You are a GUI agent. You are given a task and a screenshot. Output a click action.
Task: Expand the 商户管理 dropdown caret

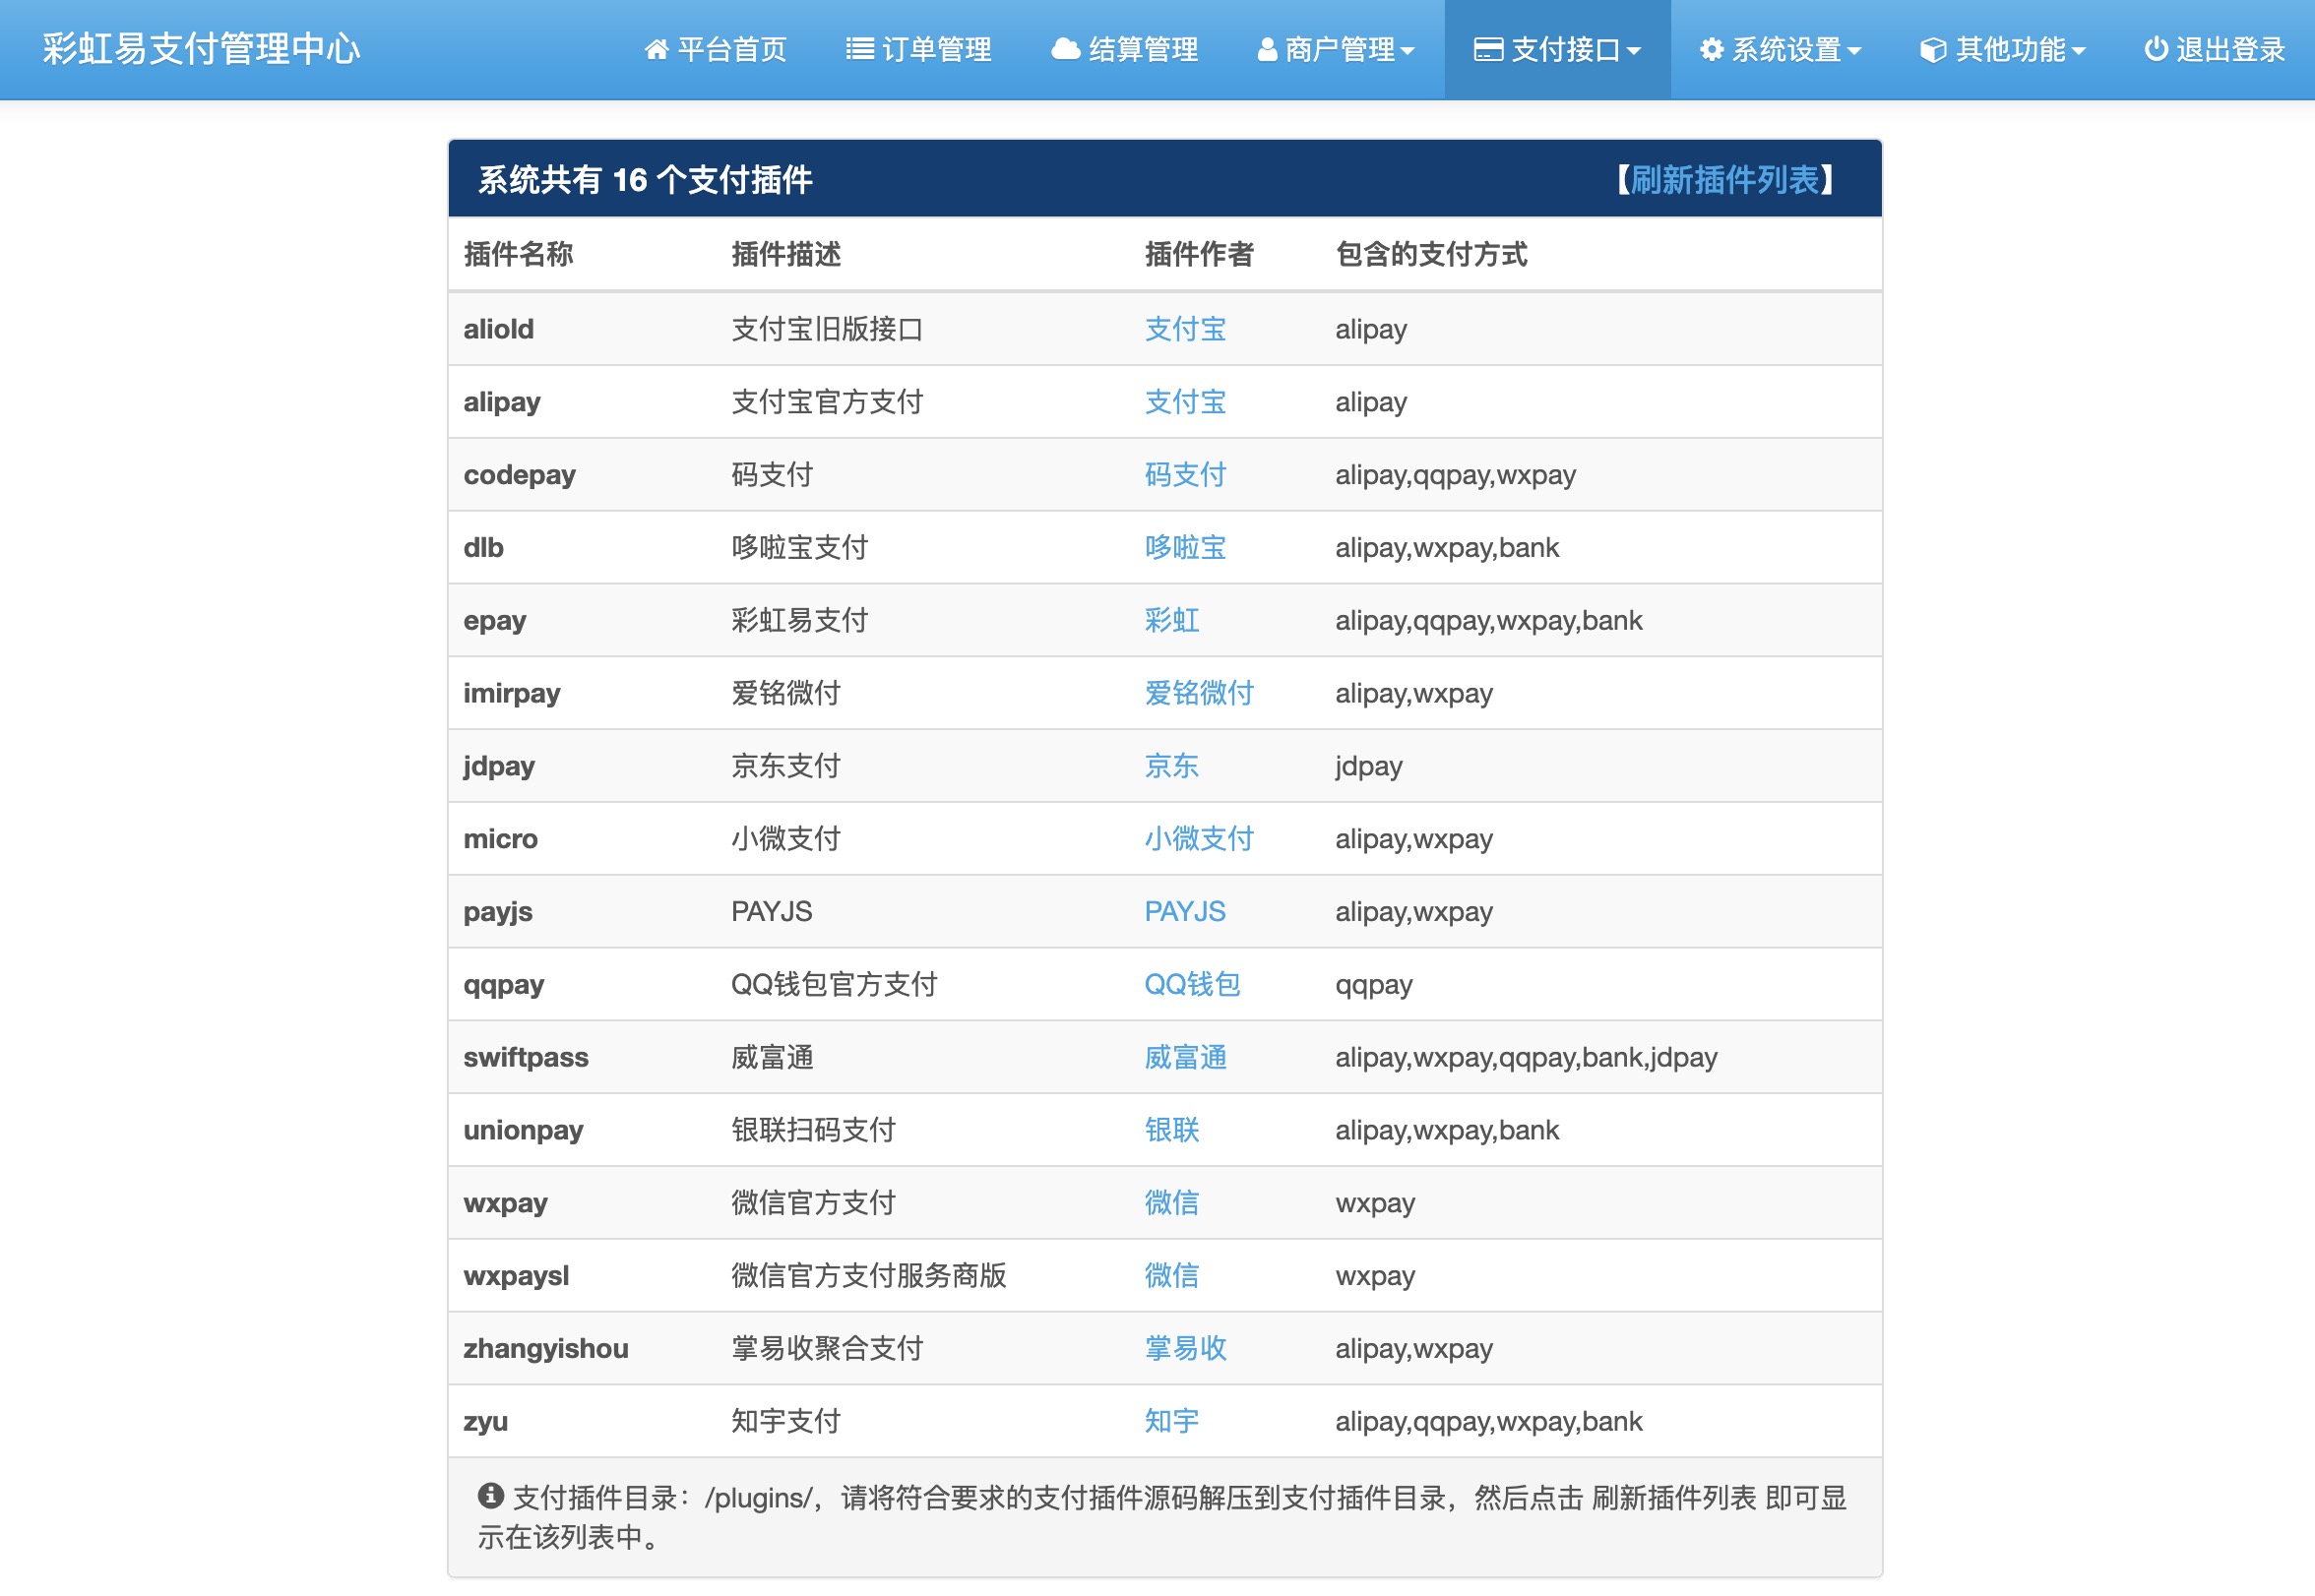pyautogui.click(x=1408, y=51)
